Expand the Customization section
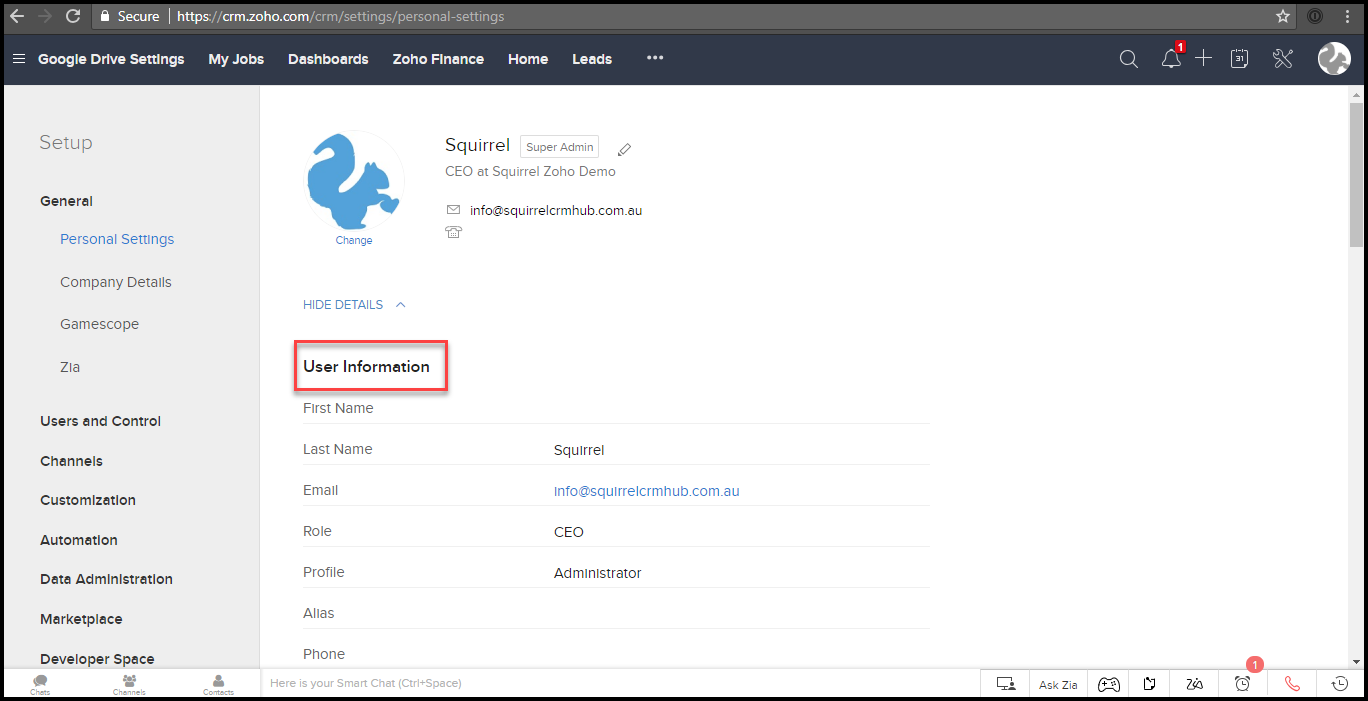1368x701 pixels. pyautogui.click(x=88, y=500)
